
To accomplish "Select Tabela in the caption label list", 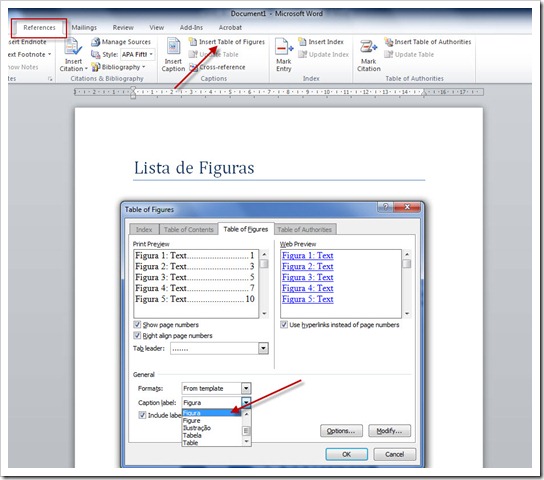I will coord(192,435).
